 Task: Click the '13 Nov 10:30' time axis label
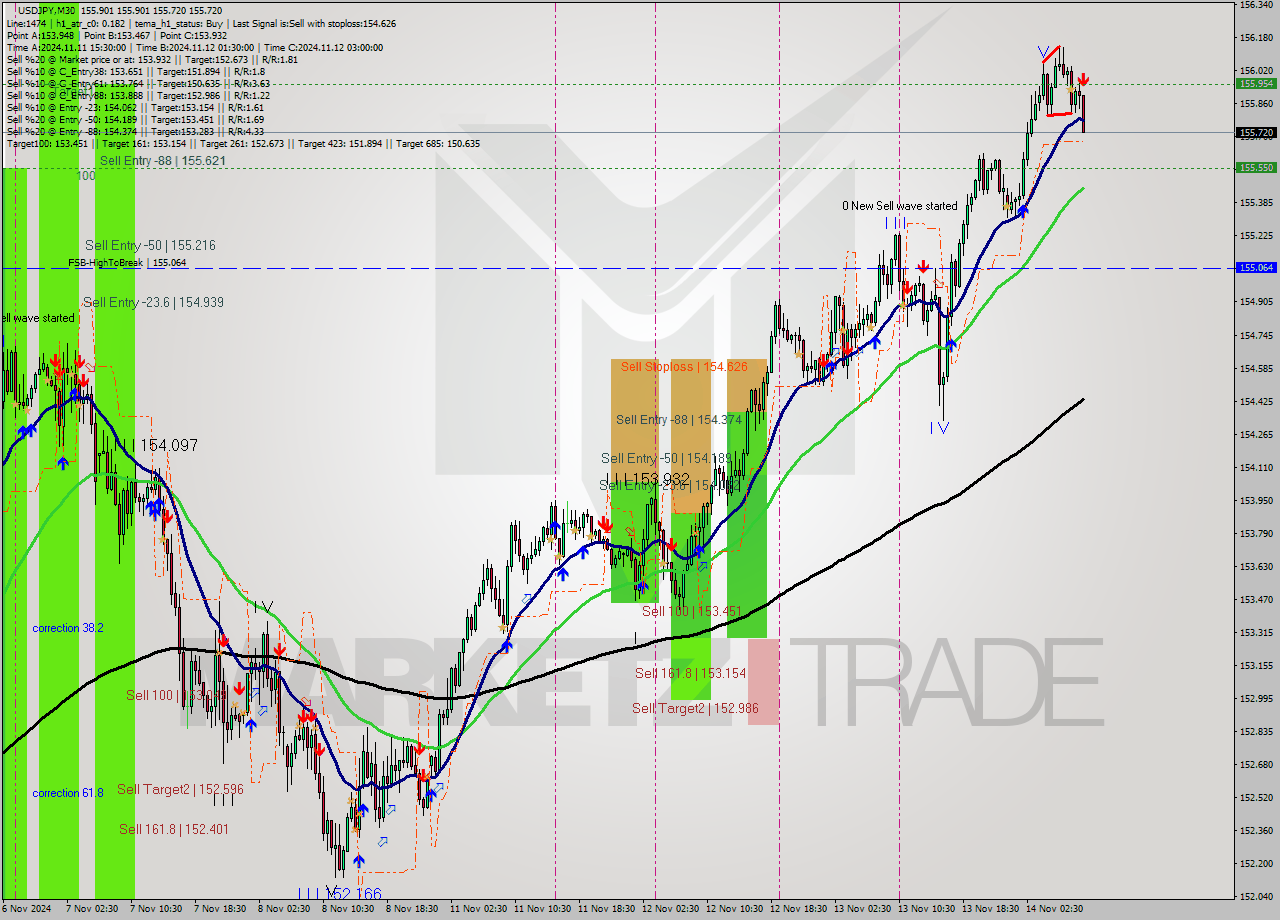(x=926, y=909)
